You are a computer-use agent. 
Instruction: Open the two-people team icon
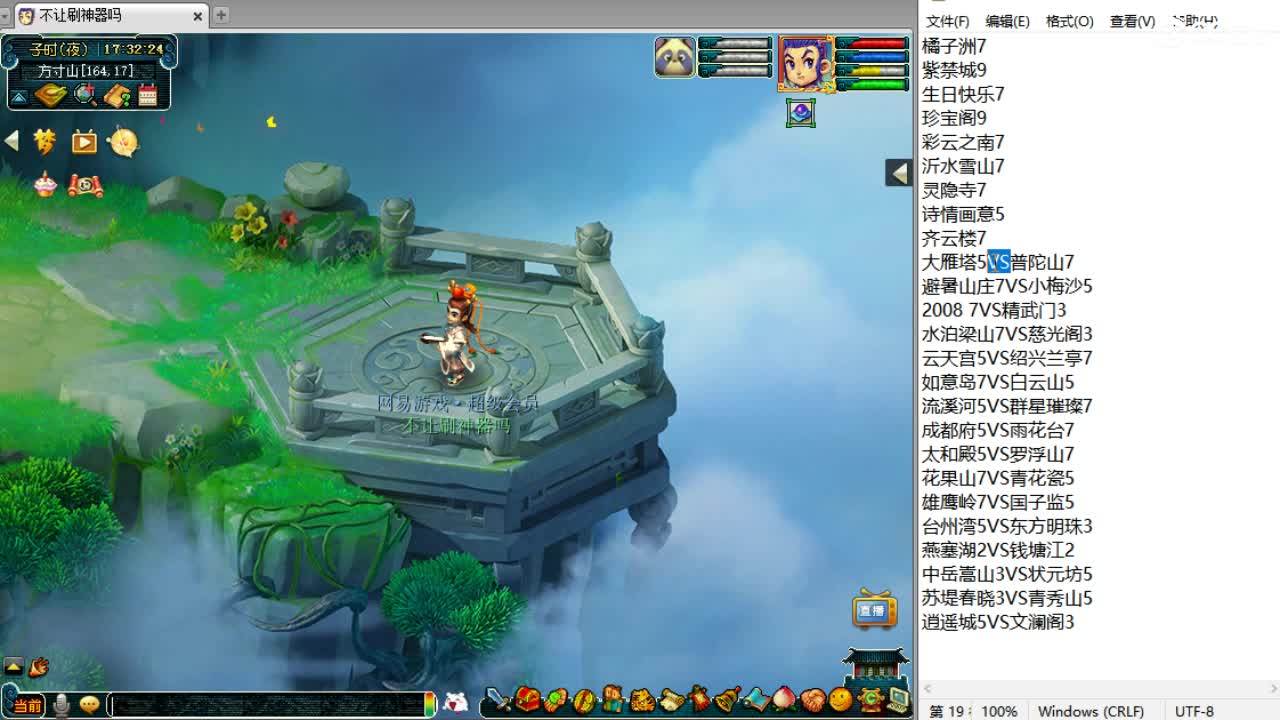(612, 699)
